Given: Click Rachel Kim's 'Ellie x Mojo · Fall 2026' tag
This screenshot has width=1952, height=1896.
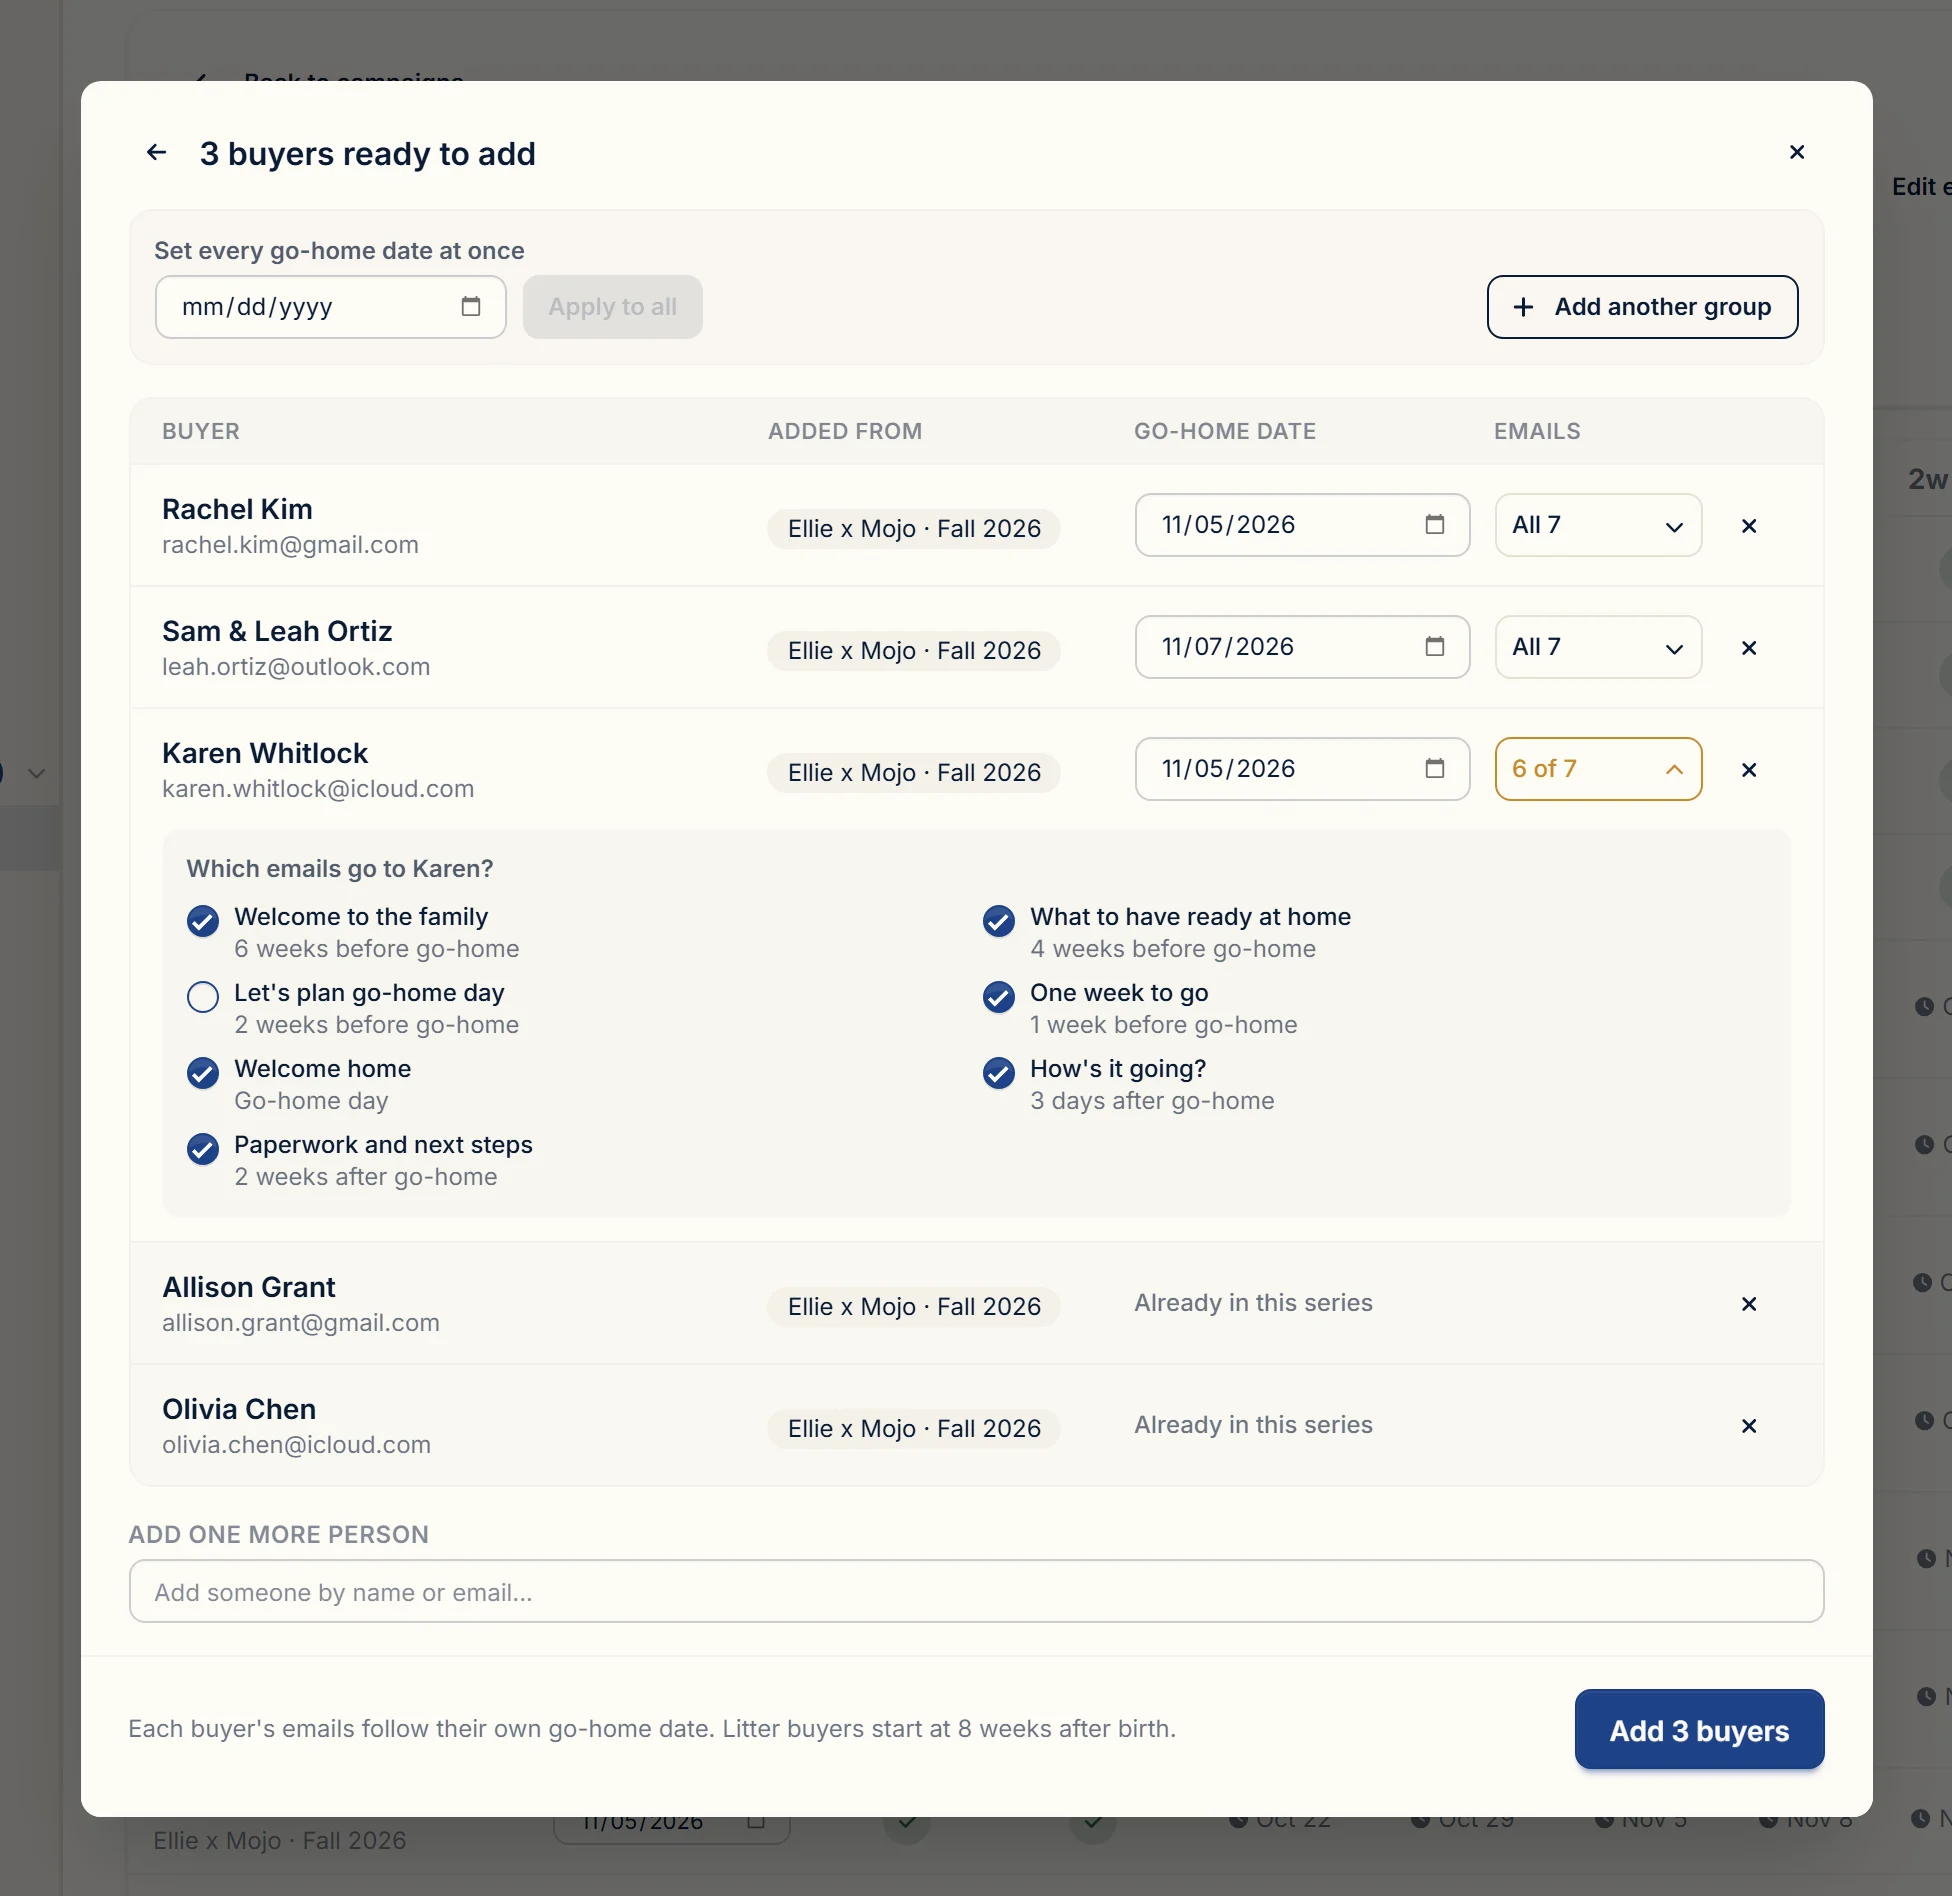Looking at the screenshot, I should [914, 529].
